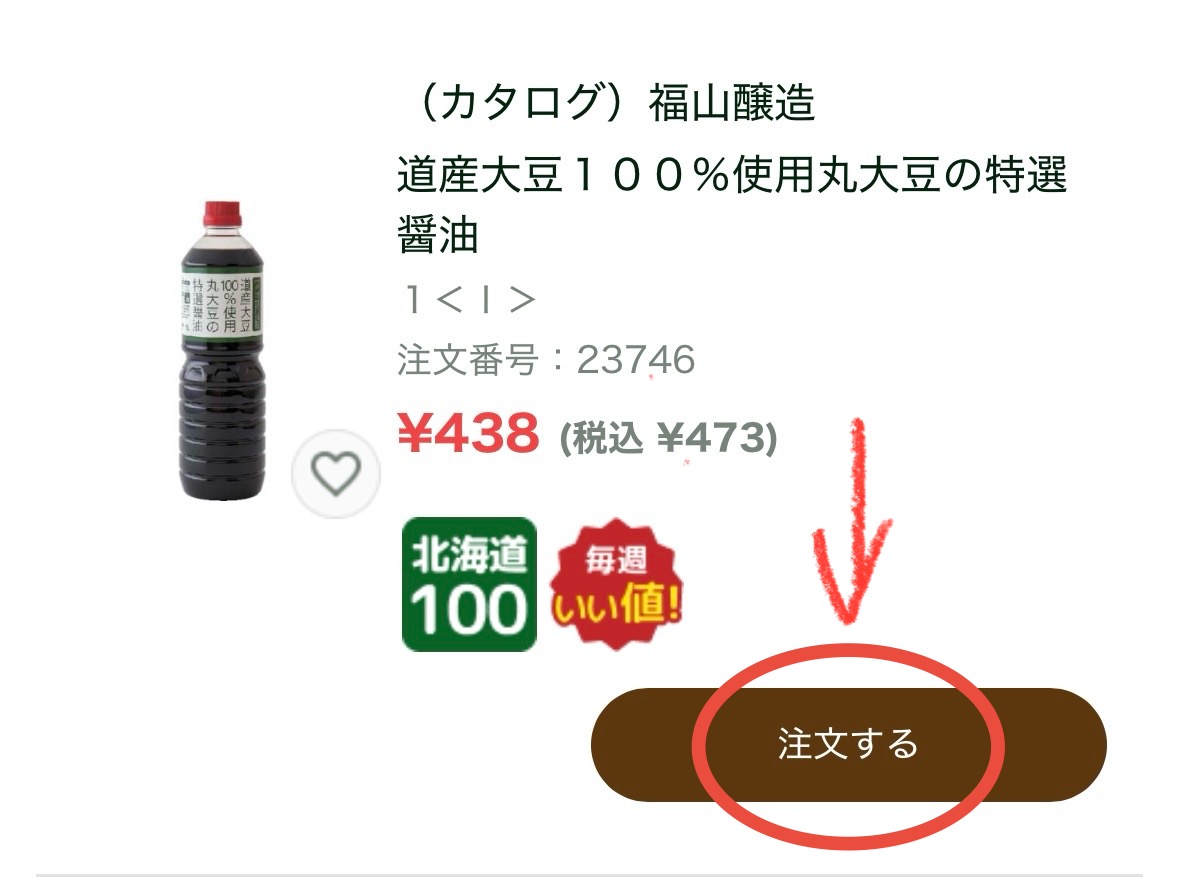The width and height of the screenshot is (1178, 894).
Task: Select the right chevron next to quantity
Action: [x=521, y=300]
